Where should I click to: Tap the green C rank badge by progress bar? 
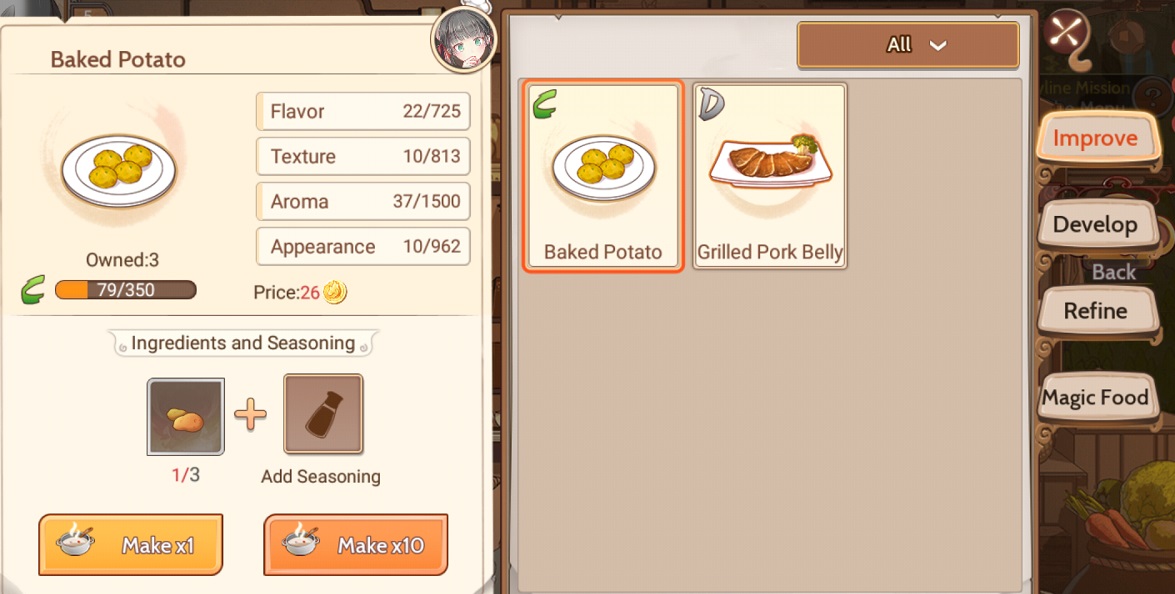pyautogui.click(x=33, y=290)
